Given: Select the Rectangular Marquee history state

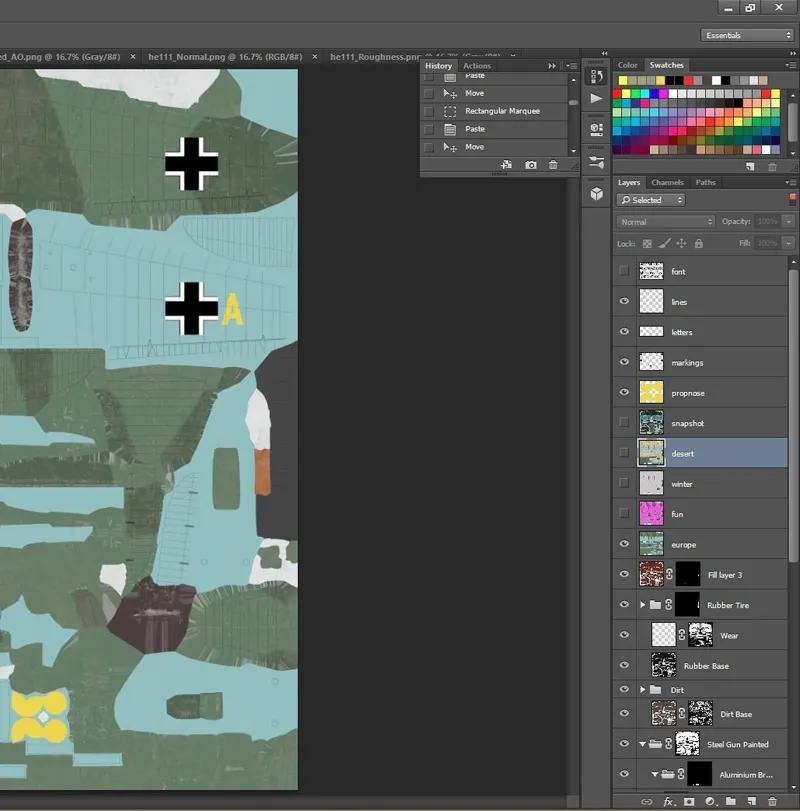Looking at the screenshot, I should (x=502, y=111).
